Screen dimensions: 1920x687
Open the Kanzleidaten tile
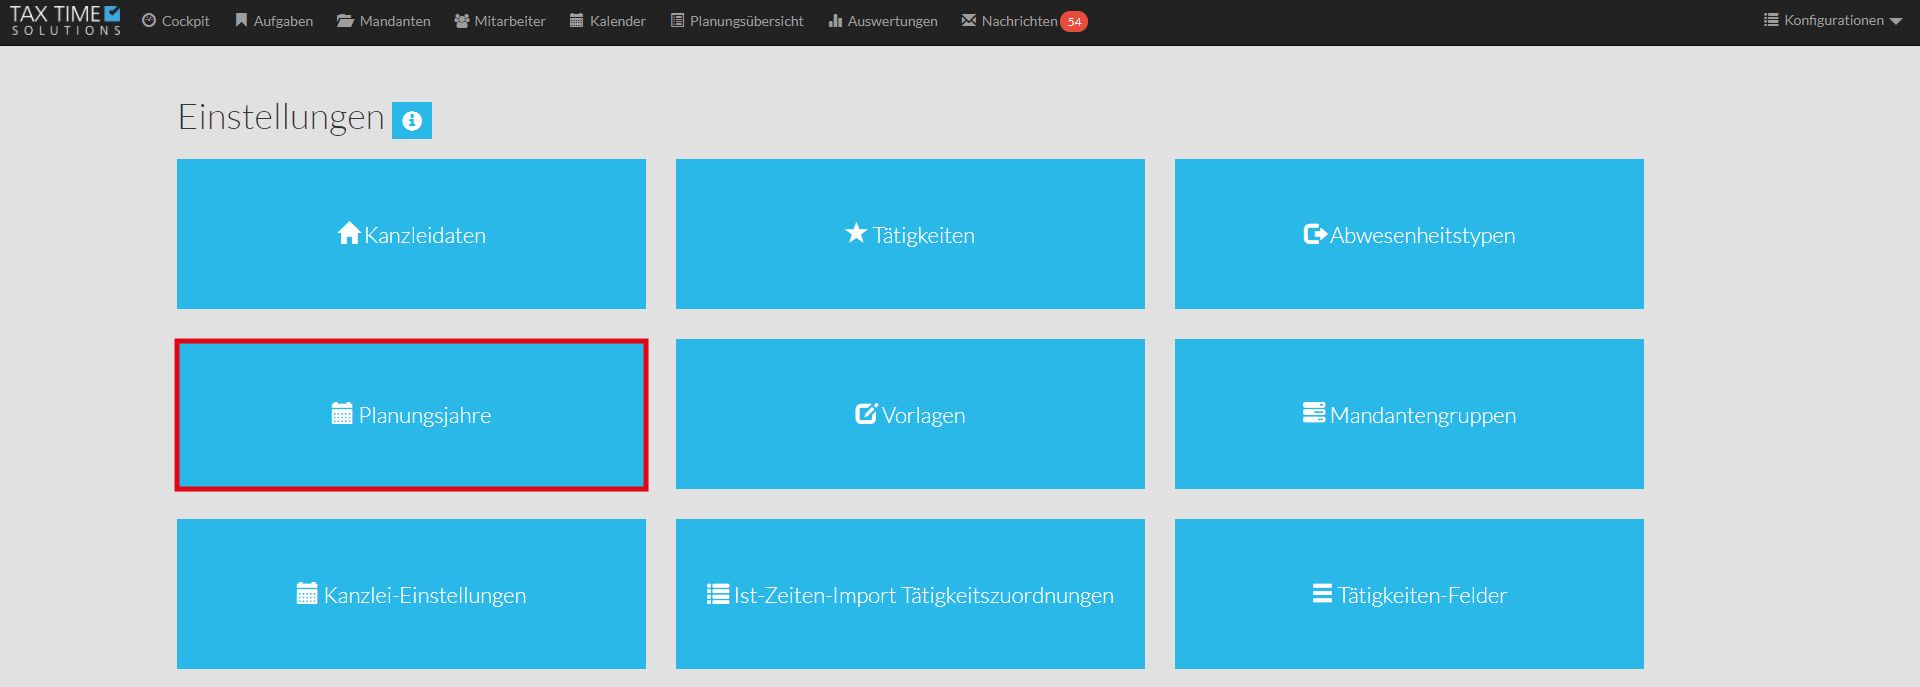click(x=411, y=234)
